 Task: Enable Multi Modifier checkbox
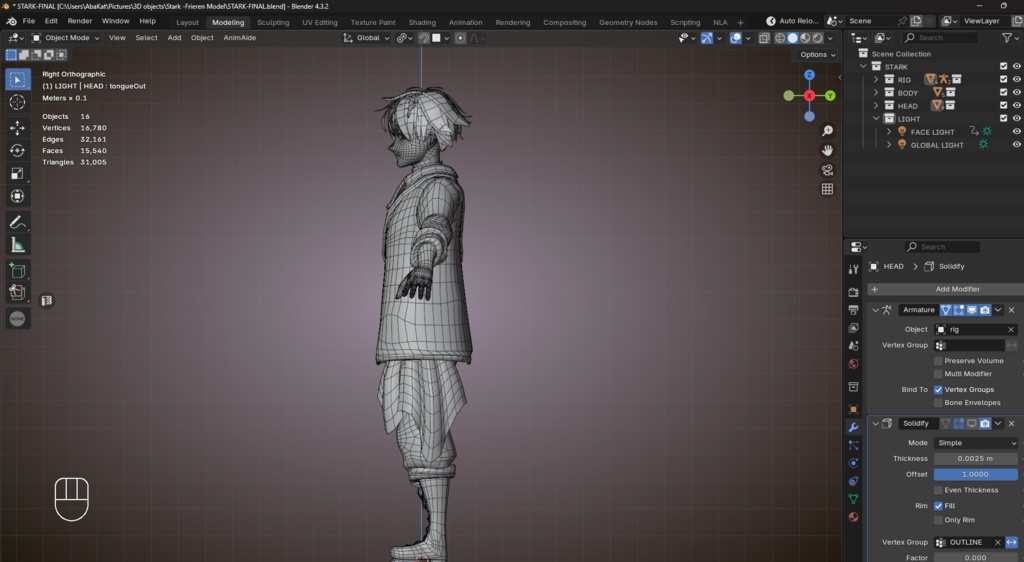click(x=938, y=373)
